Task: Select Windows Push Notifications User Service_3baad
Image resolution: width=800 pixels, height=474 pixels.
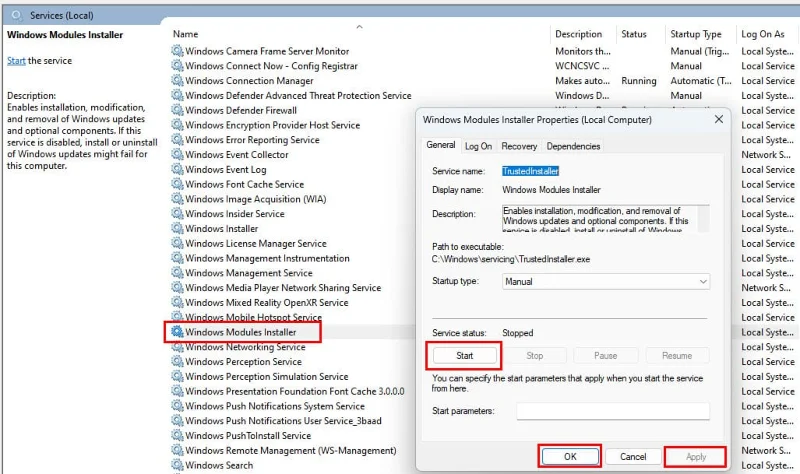Action: (x=283, y=421)
